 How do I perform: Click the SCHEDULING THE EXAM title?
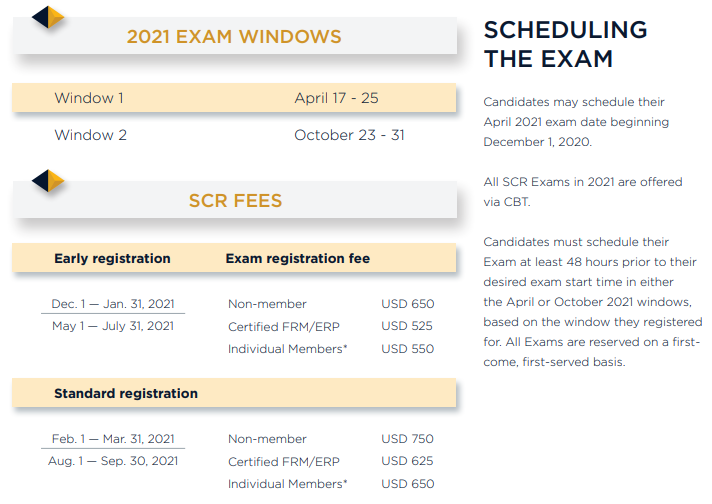tap(565, 44)
